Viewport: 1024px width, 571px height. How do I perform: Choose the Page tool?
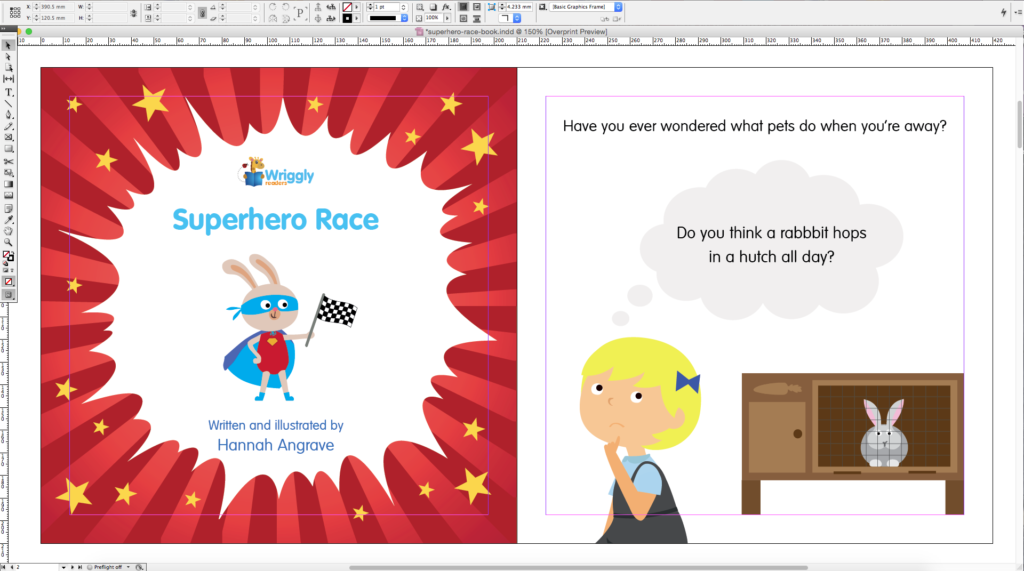(x=8, y=68)
